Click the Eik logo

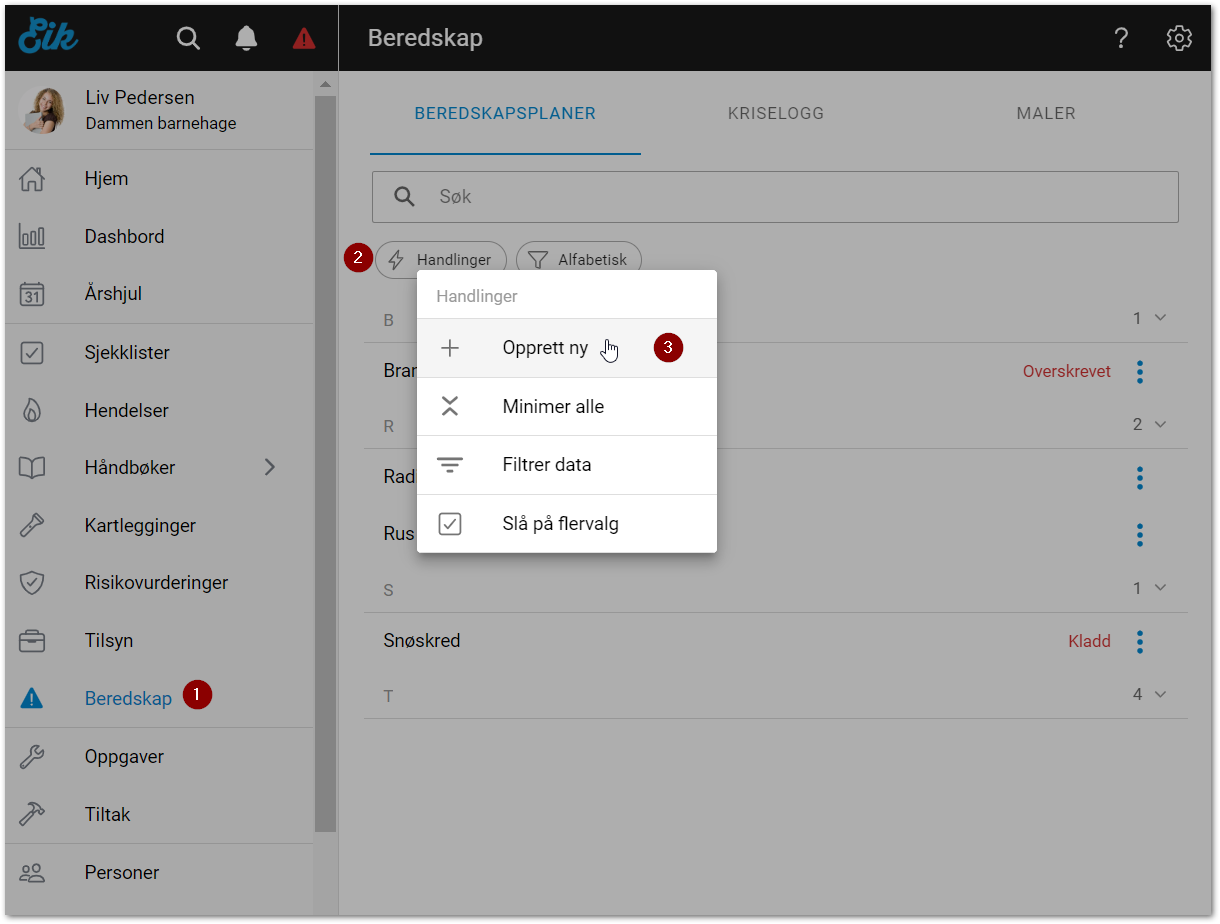(x=48, y=37)
